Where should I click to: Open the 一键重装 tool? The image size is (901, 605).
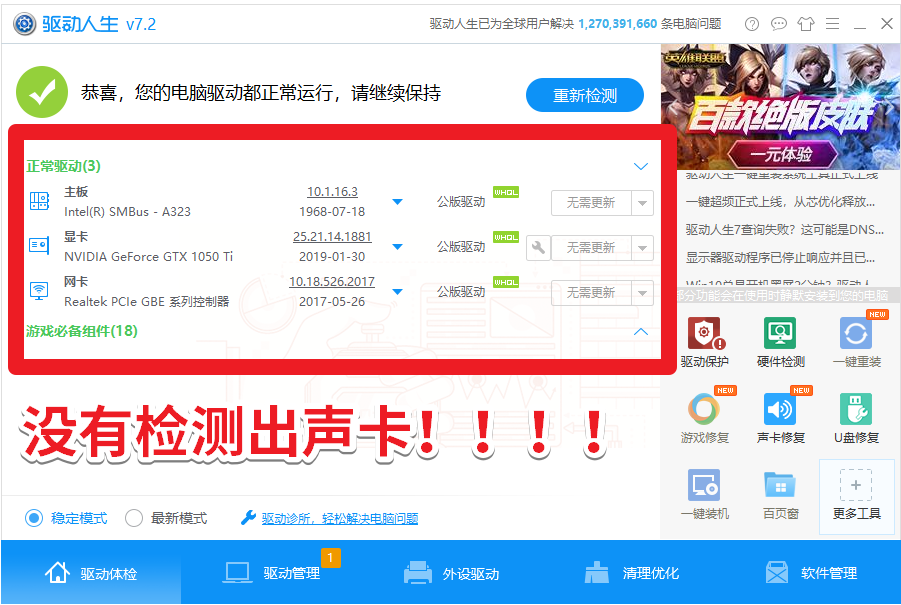tap(856, 342)
